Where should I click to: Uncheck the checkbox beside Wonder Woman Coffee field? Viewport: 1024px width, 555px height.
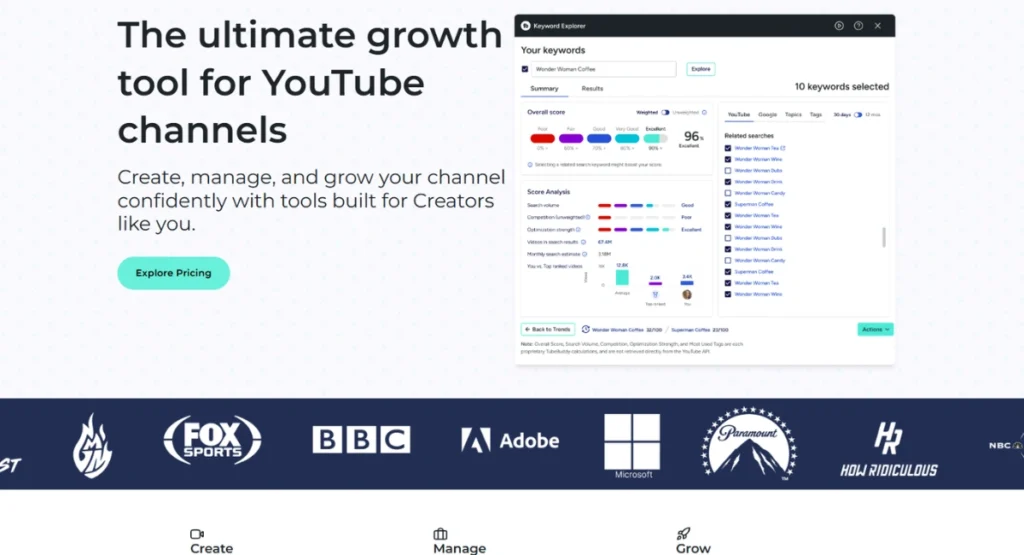[x=524, y=69]
